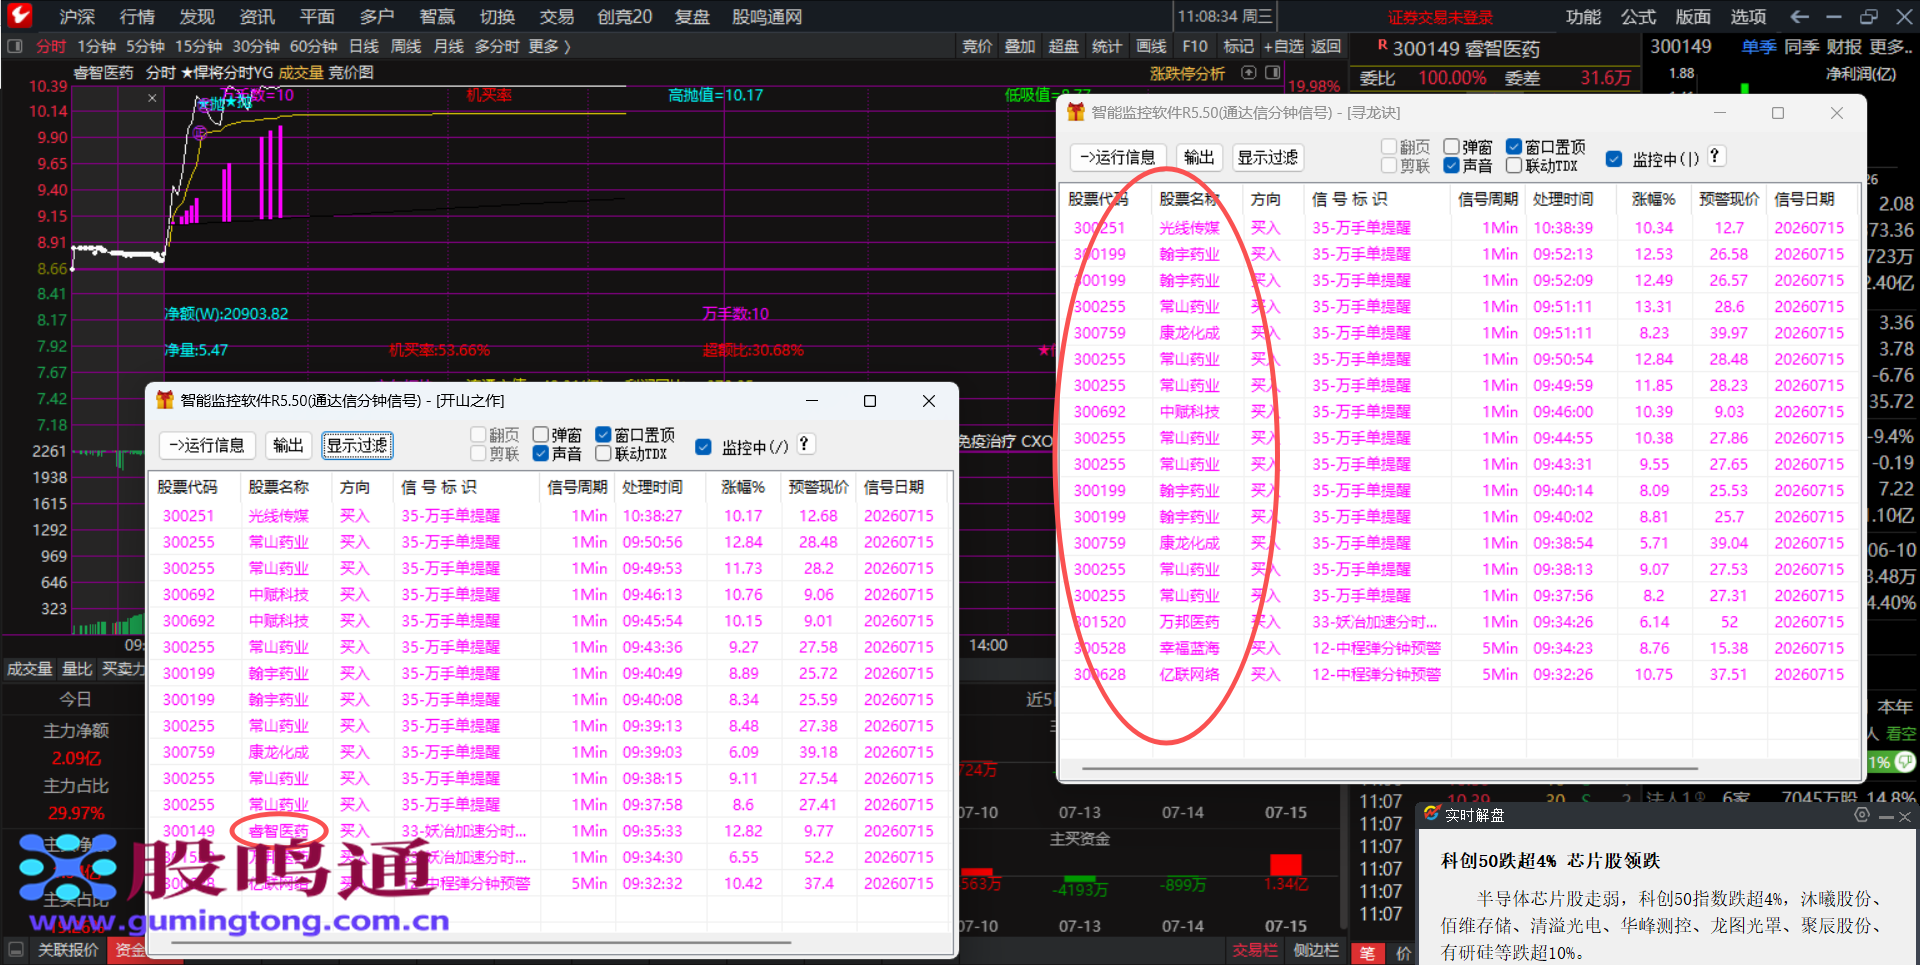
Task: Click the back arrow in the title bar
Action: [x=1799, y=16]
